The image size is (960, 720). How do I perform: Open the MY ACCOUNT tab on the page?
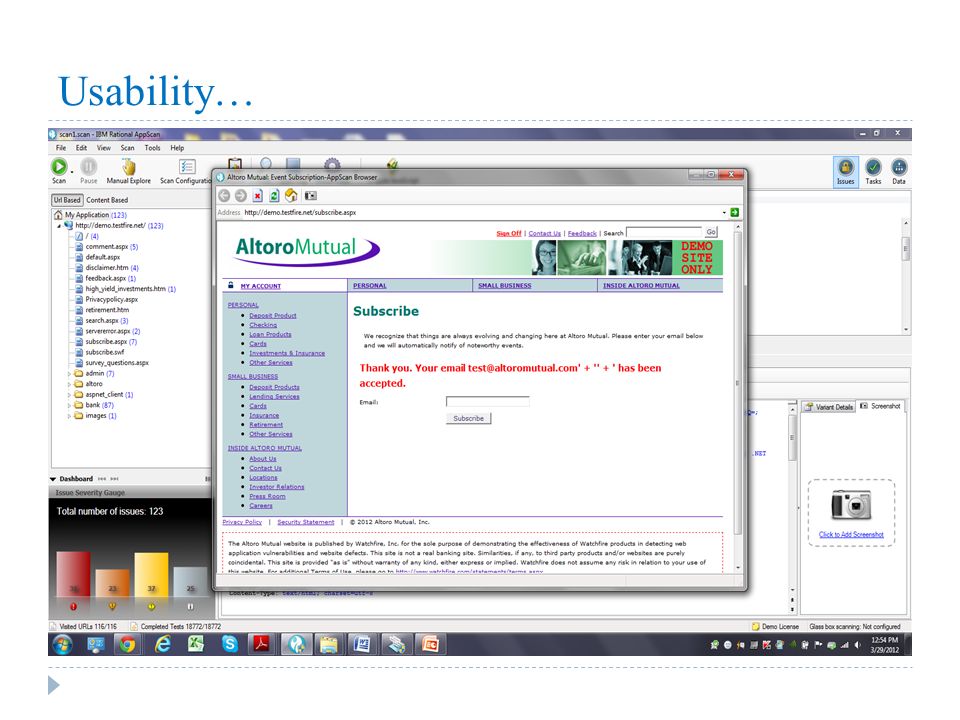pyautogui.click(x=260, y=286)
